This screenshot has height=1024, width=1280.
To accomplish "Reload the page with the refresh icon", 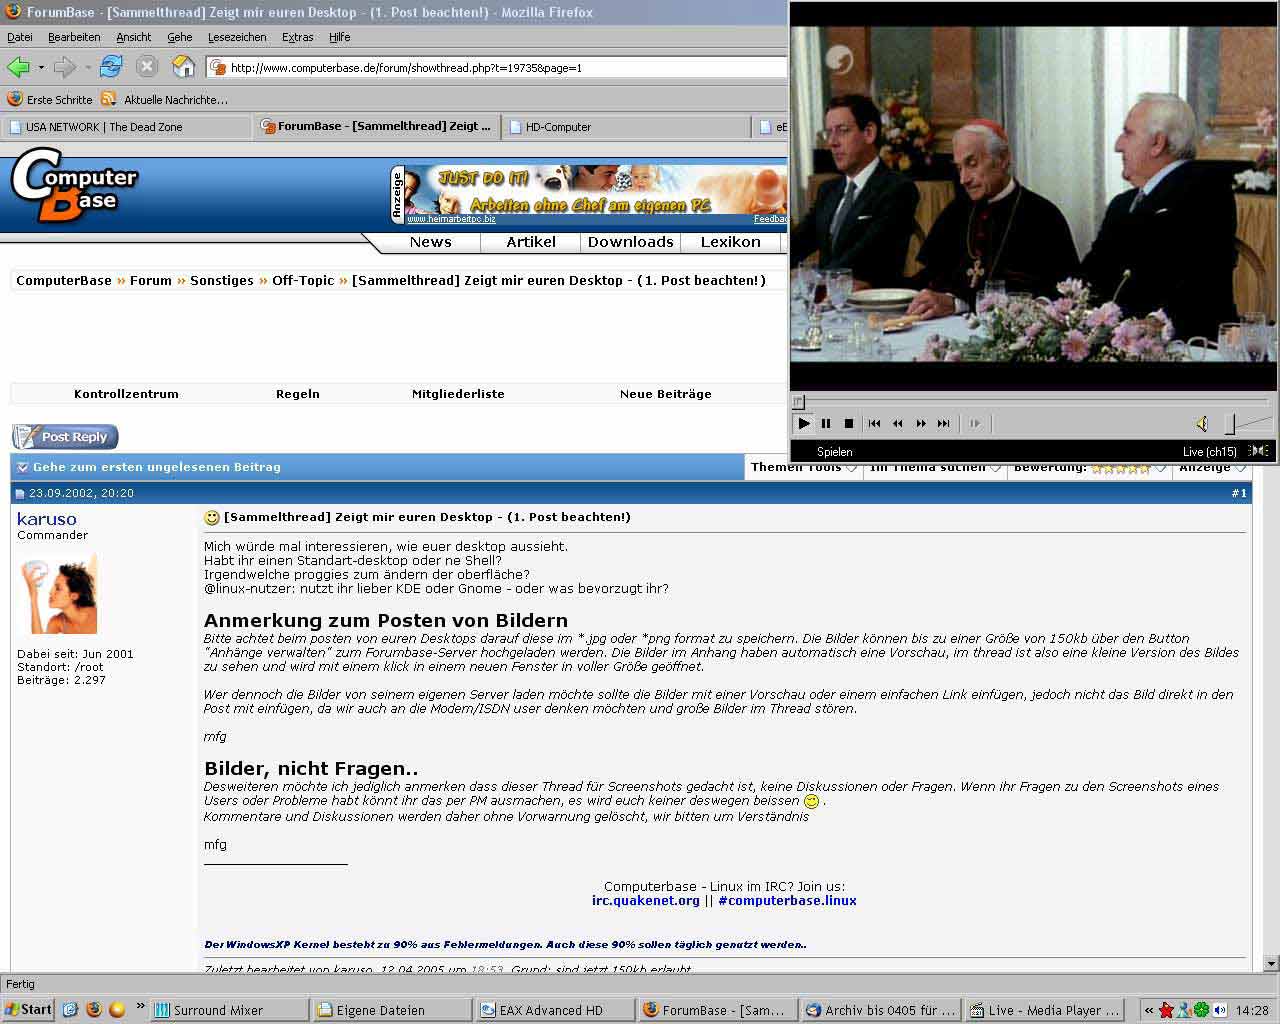I will (x=111, y=67).
